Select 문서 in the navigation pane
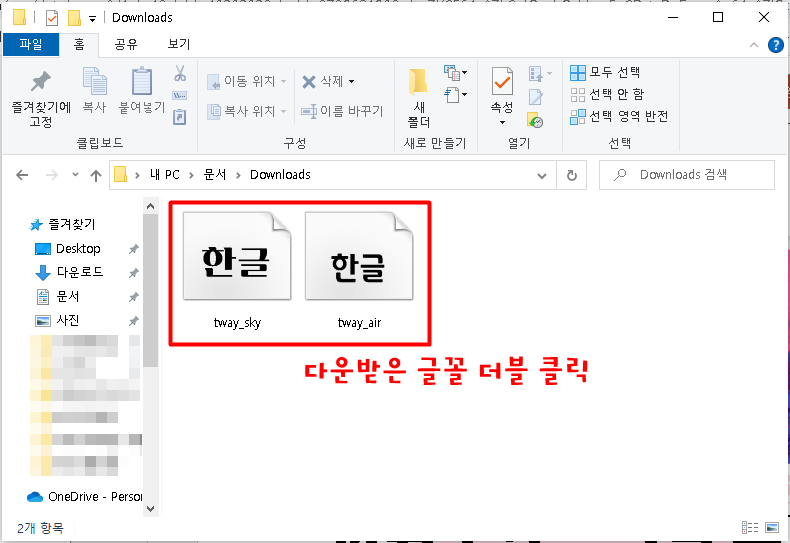The image size is (790, 543). (x=68, y=297)
